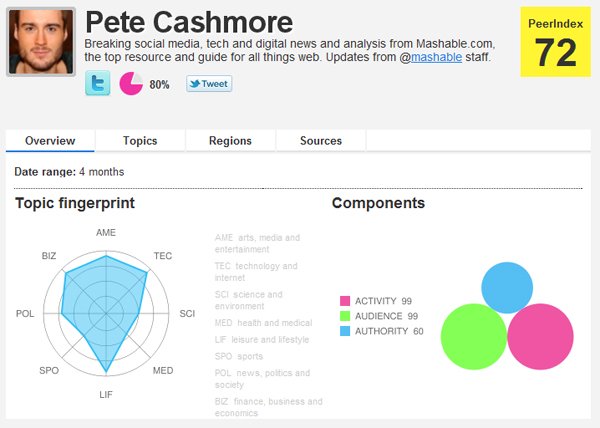600x428 pixels.
Task: Click the TEC axis label on radar
Action: pyautogui.click(x=163, y=256)
